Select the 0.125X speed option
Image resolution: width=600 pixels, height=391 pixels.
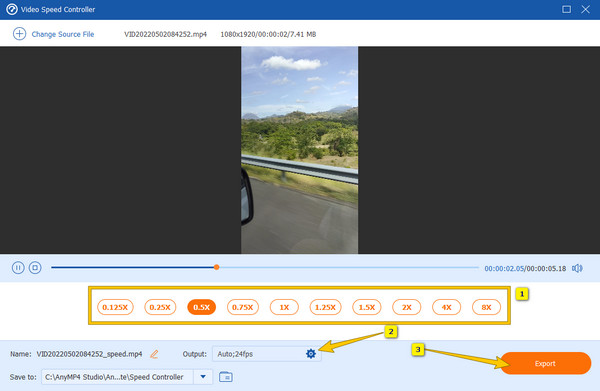115,307
